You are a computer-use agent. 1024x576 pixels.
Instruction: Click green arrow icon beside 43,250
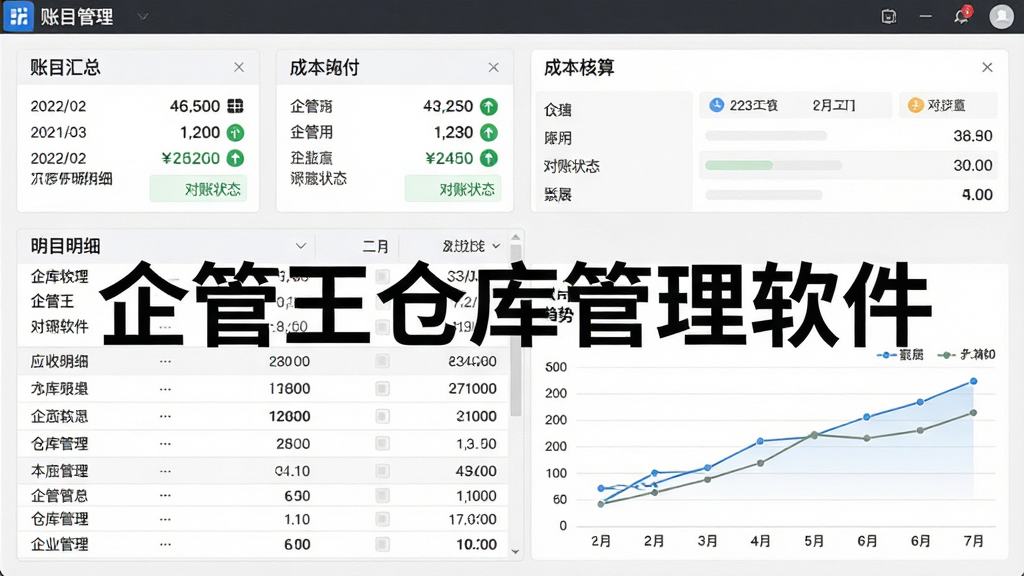click(x=488, y=106)
